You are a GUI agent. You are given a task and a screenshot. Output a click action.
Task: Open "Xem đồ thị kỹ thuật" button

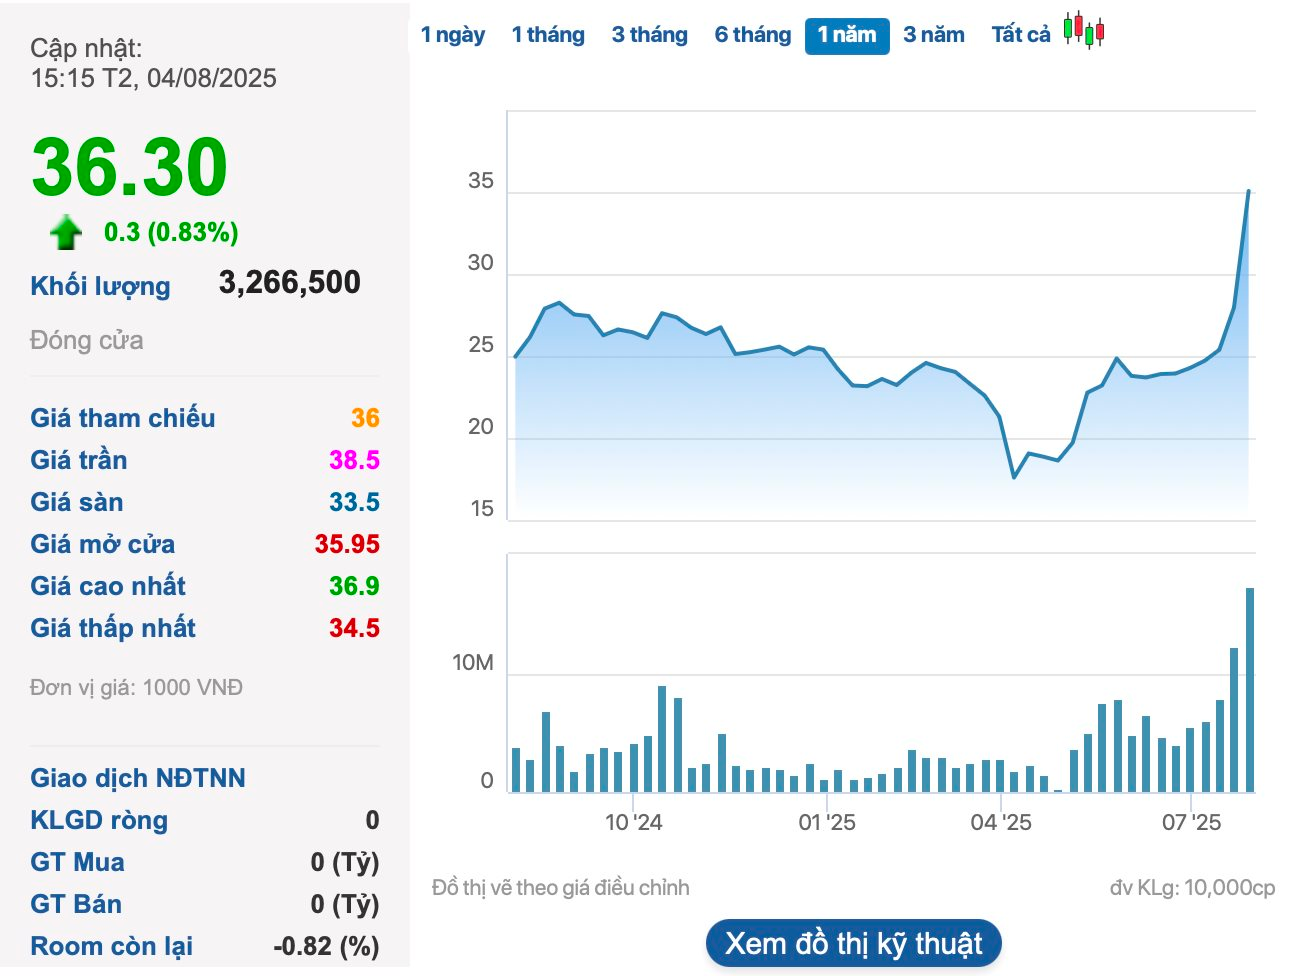click(x=854, y=943)
